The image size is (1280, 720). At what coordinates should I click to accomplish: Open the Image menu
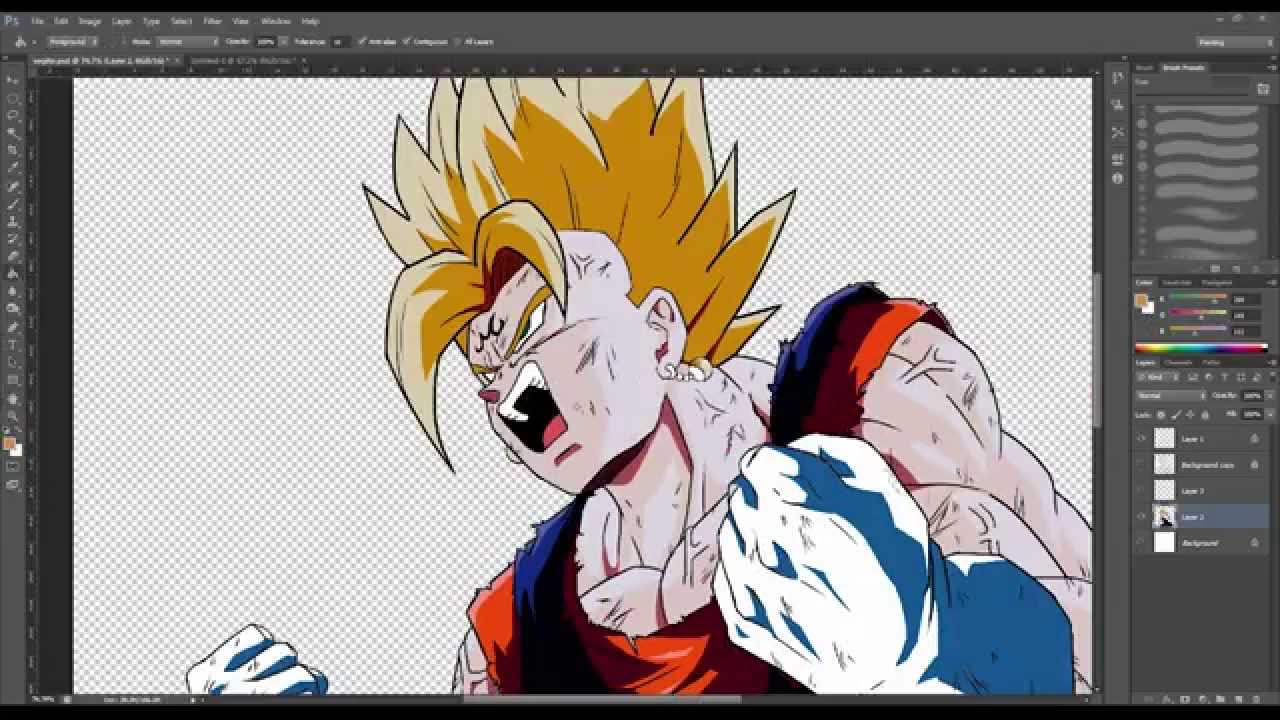coord(89,21)
